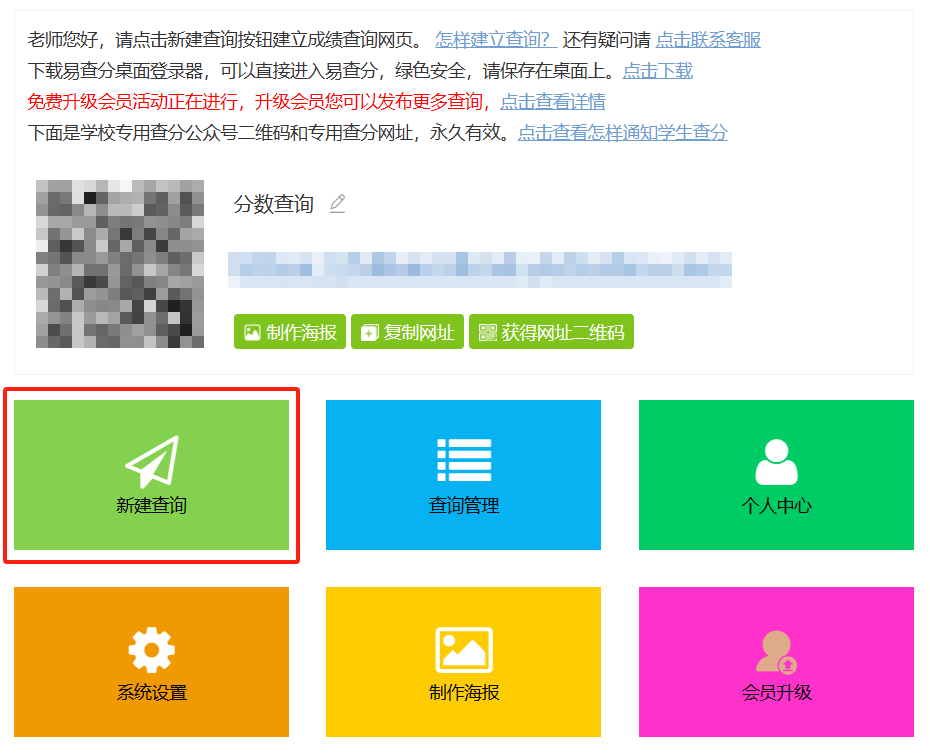Click the picture icon in 制作海报 tile
930x754 pixels.
pos(464,650)
